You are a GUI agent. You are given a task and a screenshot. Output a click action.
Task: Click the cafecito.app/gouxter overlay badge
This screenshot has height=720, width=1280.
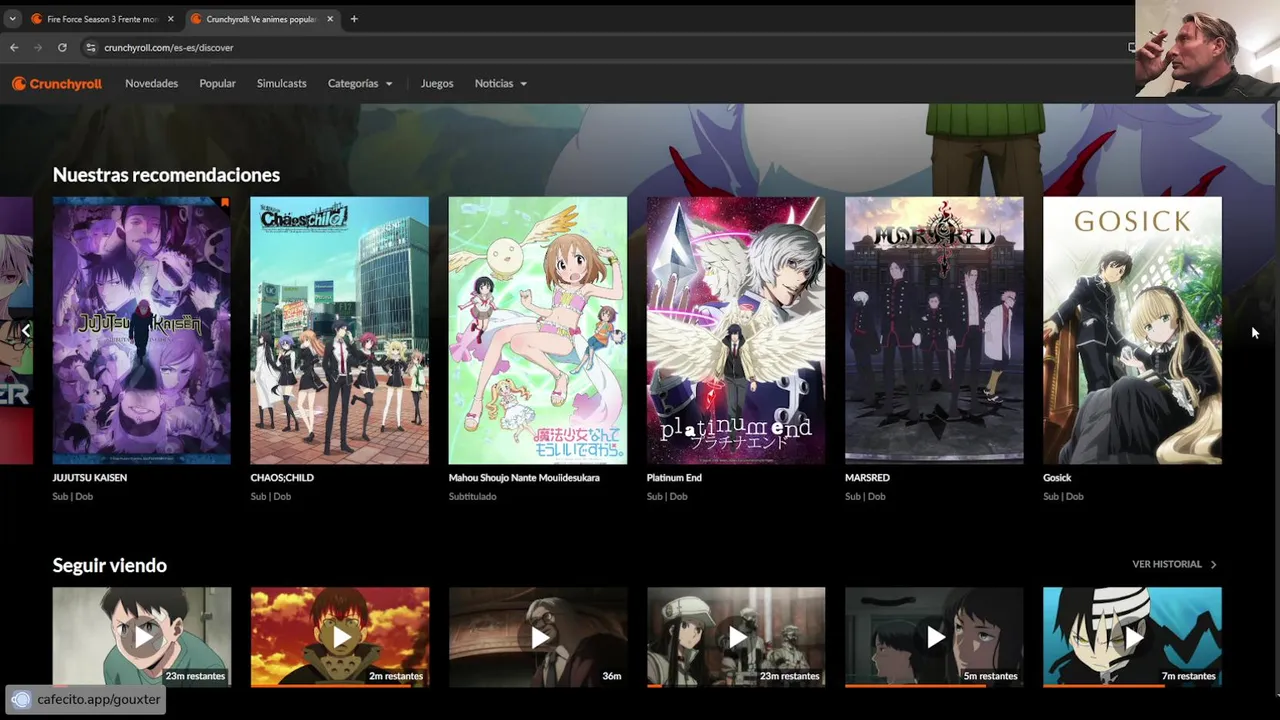(x=86, y=699)
